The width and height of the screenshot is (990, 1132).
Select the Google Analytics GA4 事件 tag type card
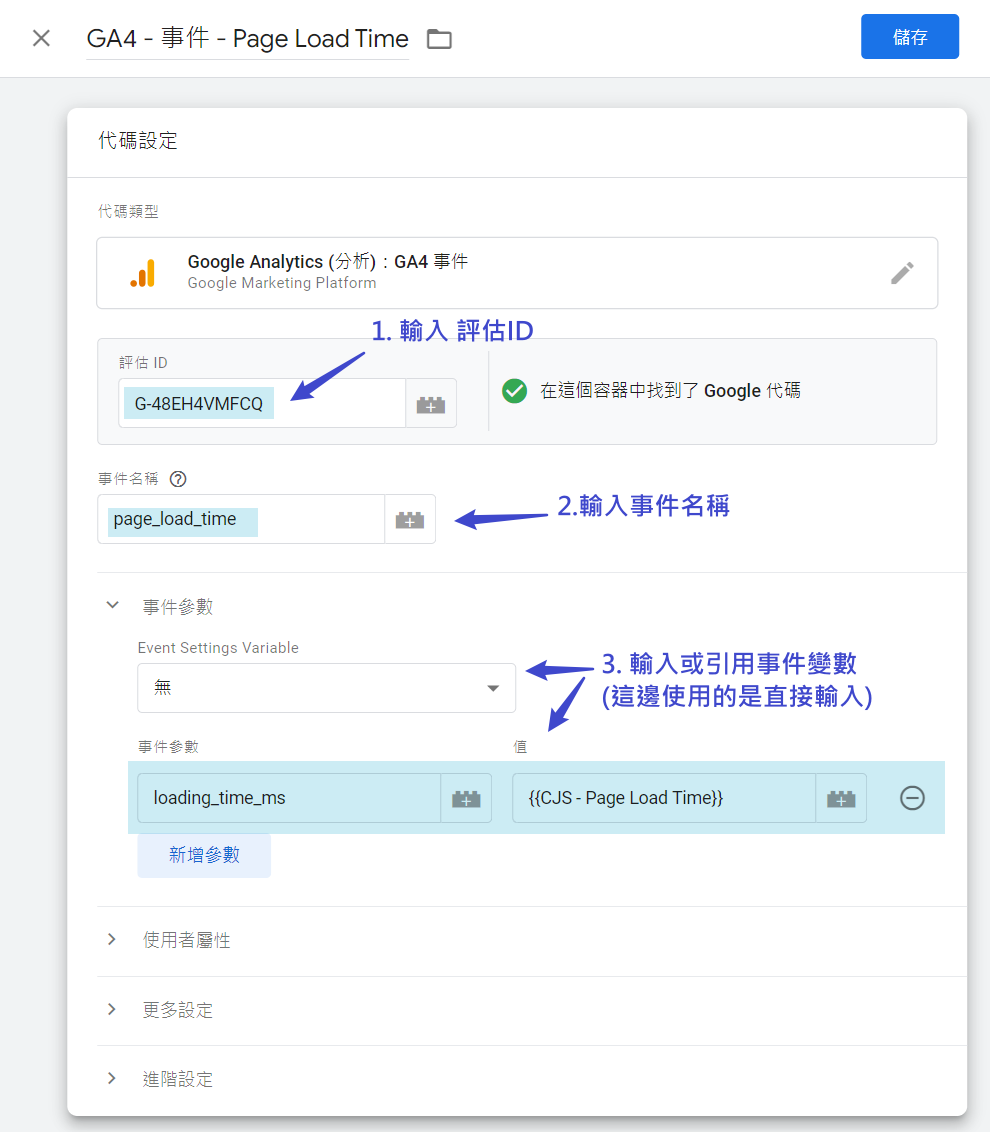point(517,273)
